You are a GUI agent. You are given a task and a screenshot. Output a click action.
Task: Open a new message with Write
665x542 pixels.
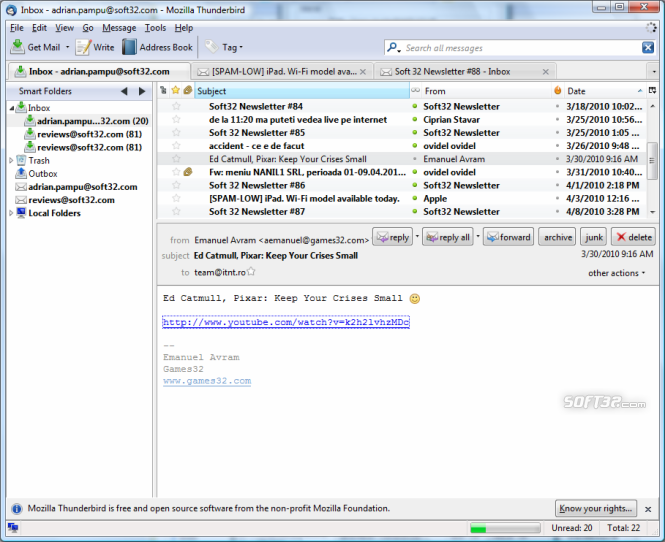pyautogui.click(x=82, y=47)
